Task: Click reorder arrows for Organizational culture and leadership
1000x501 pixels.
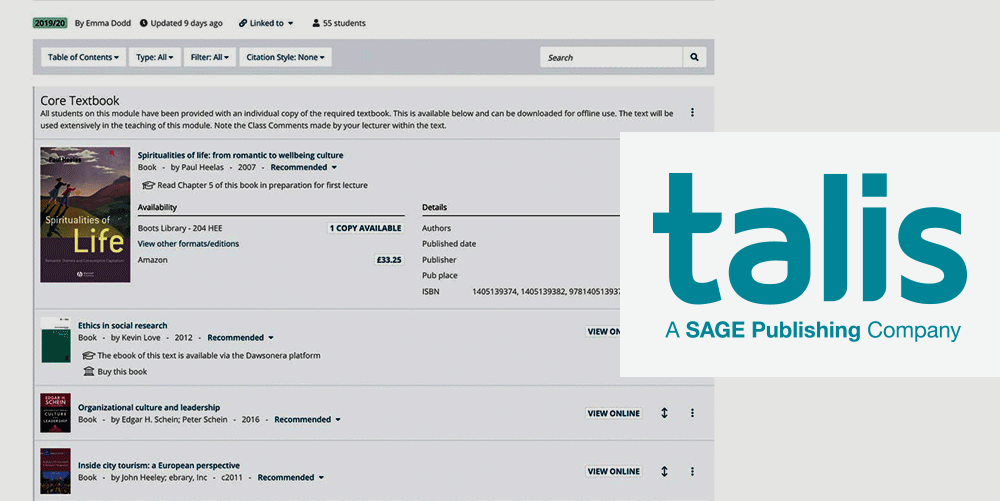Action: [664, 414]
